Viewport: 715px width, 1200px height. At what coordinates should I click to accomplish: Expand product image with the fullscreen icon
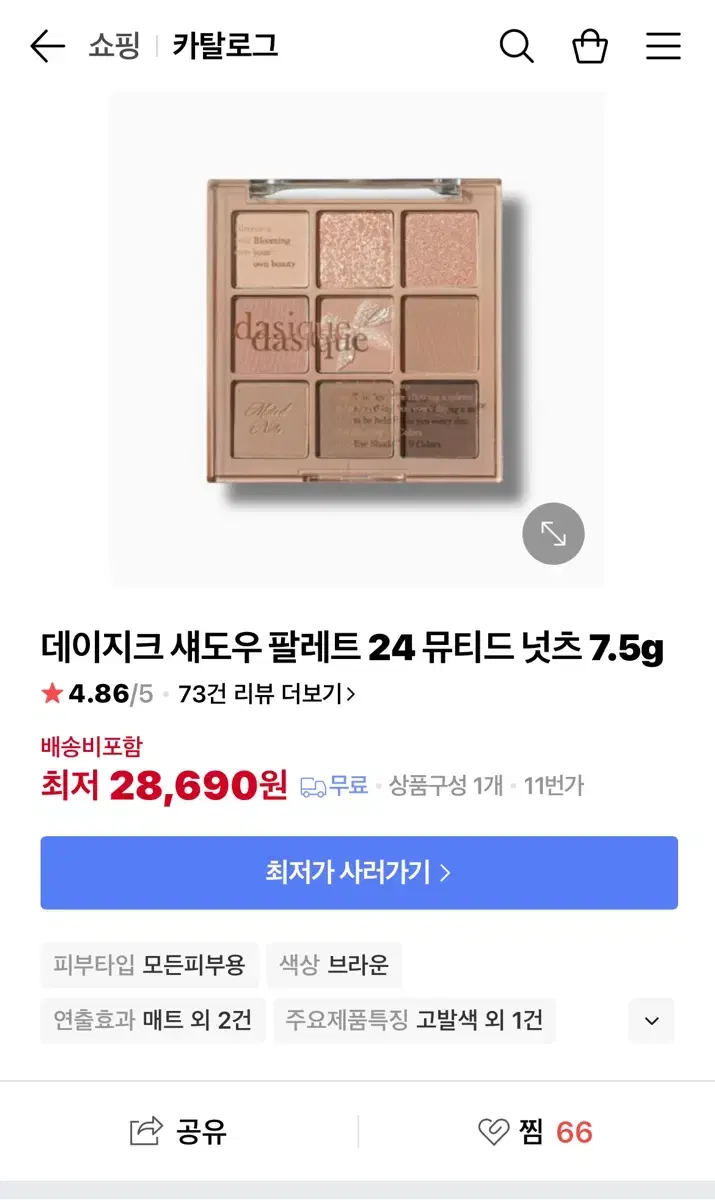coord(553,534)
